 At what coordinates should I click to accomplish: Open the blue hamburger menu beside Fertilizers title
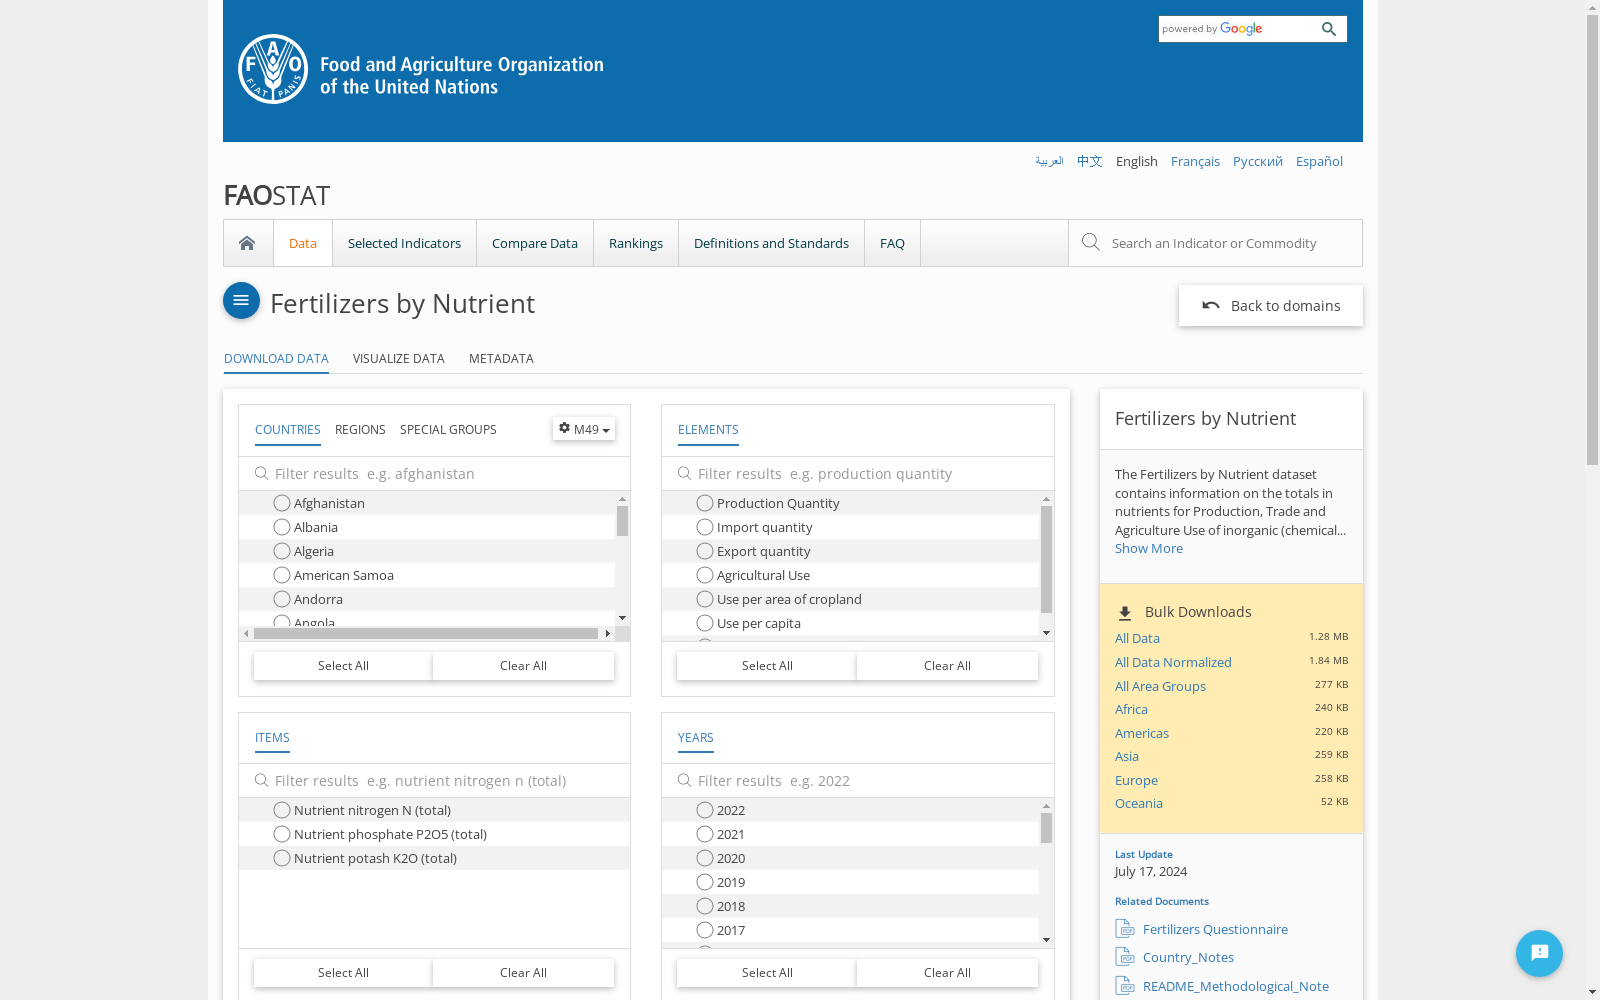(x=241, y=301)
